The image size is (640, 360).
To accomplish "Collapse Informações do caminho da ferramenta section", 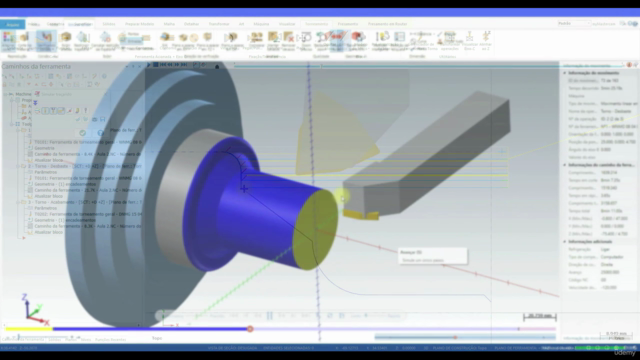I will click(565, 165).
